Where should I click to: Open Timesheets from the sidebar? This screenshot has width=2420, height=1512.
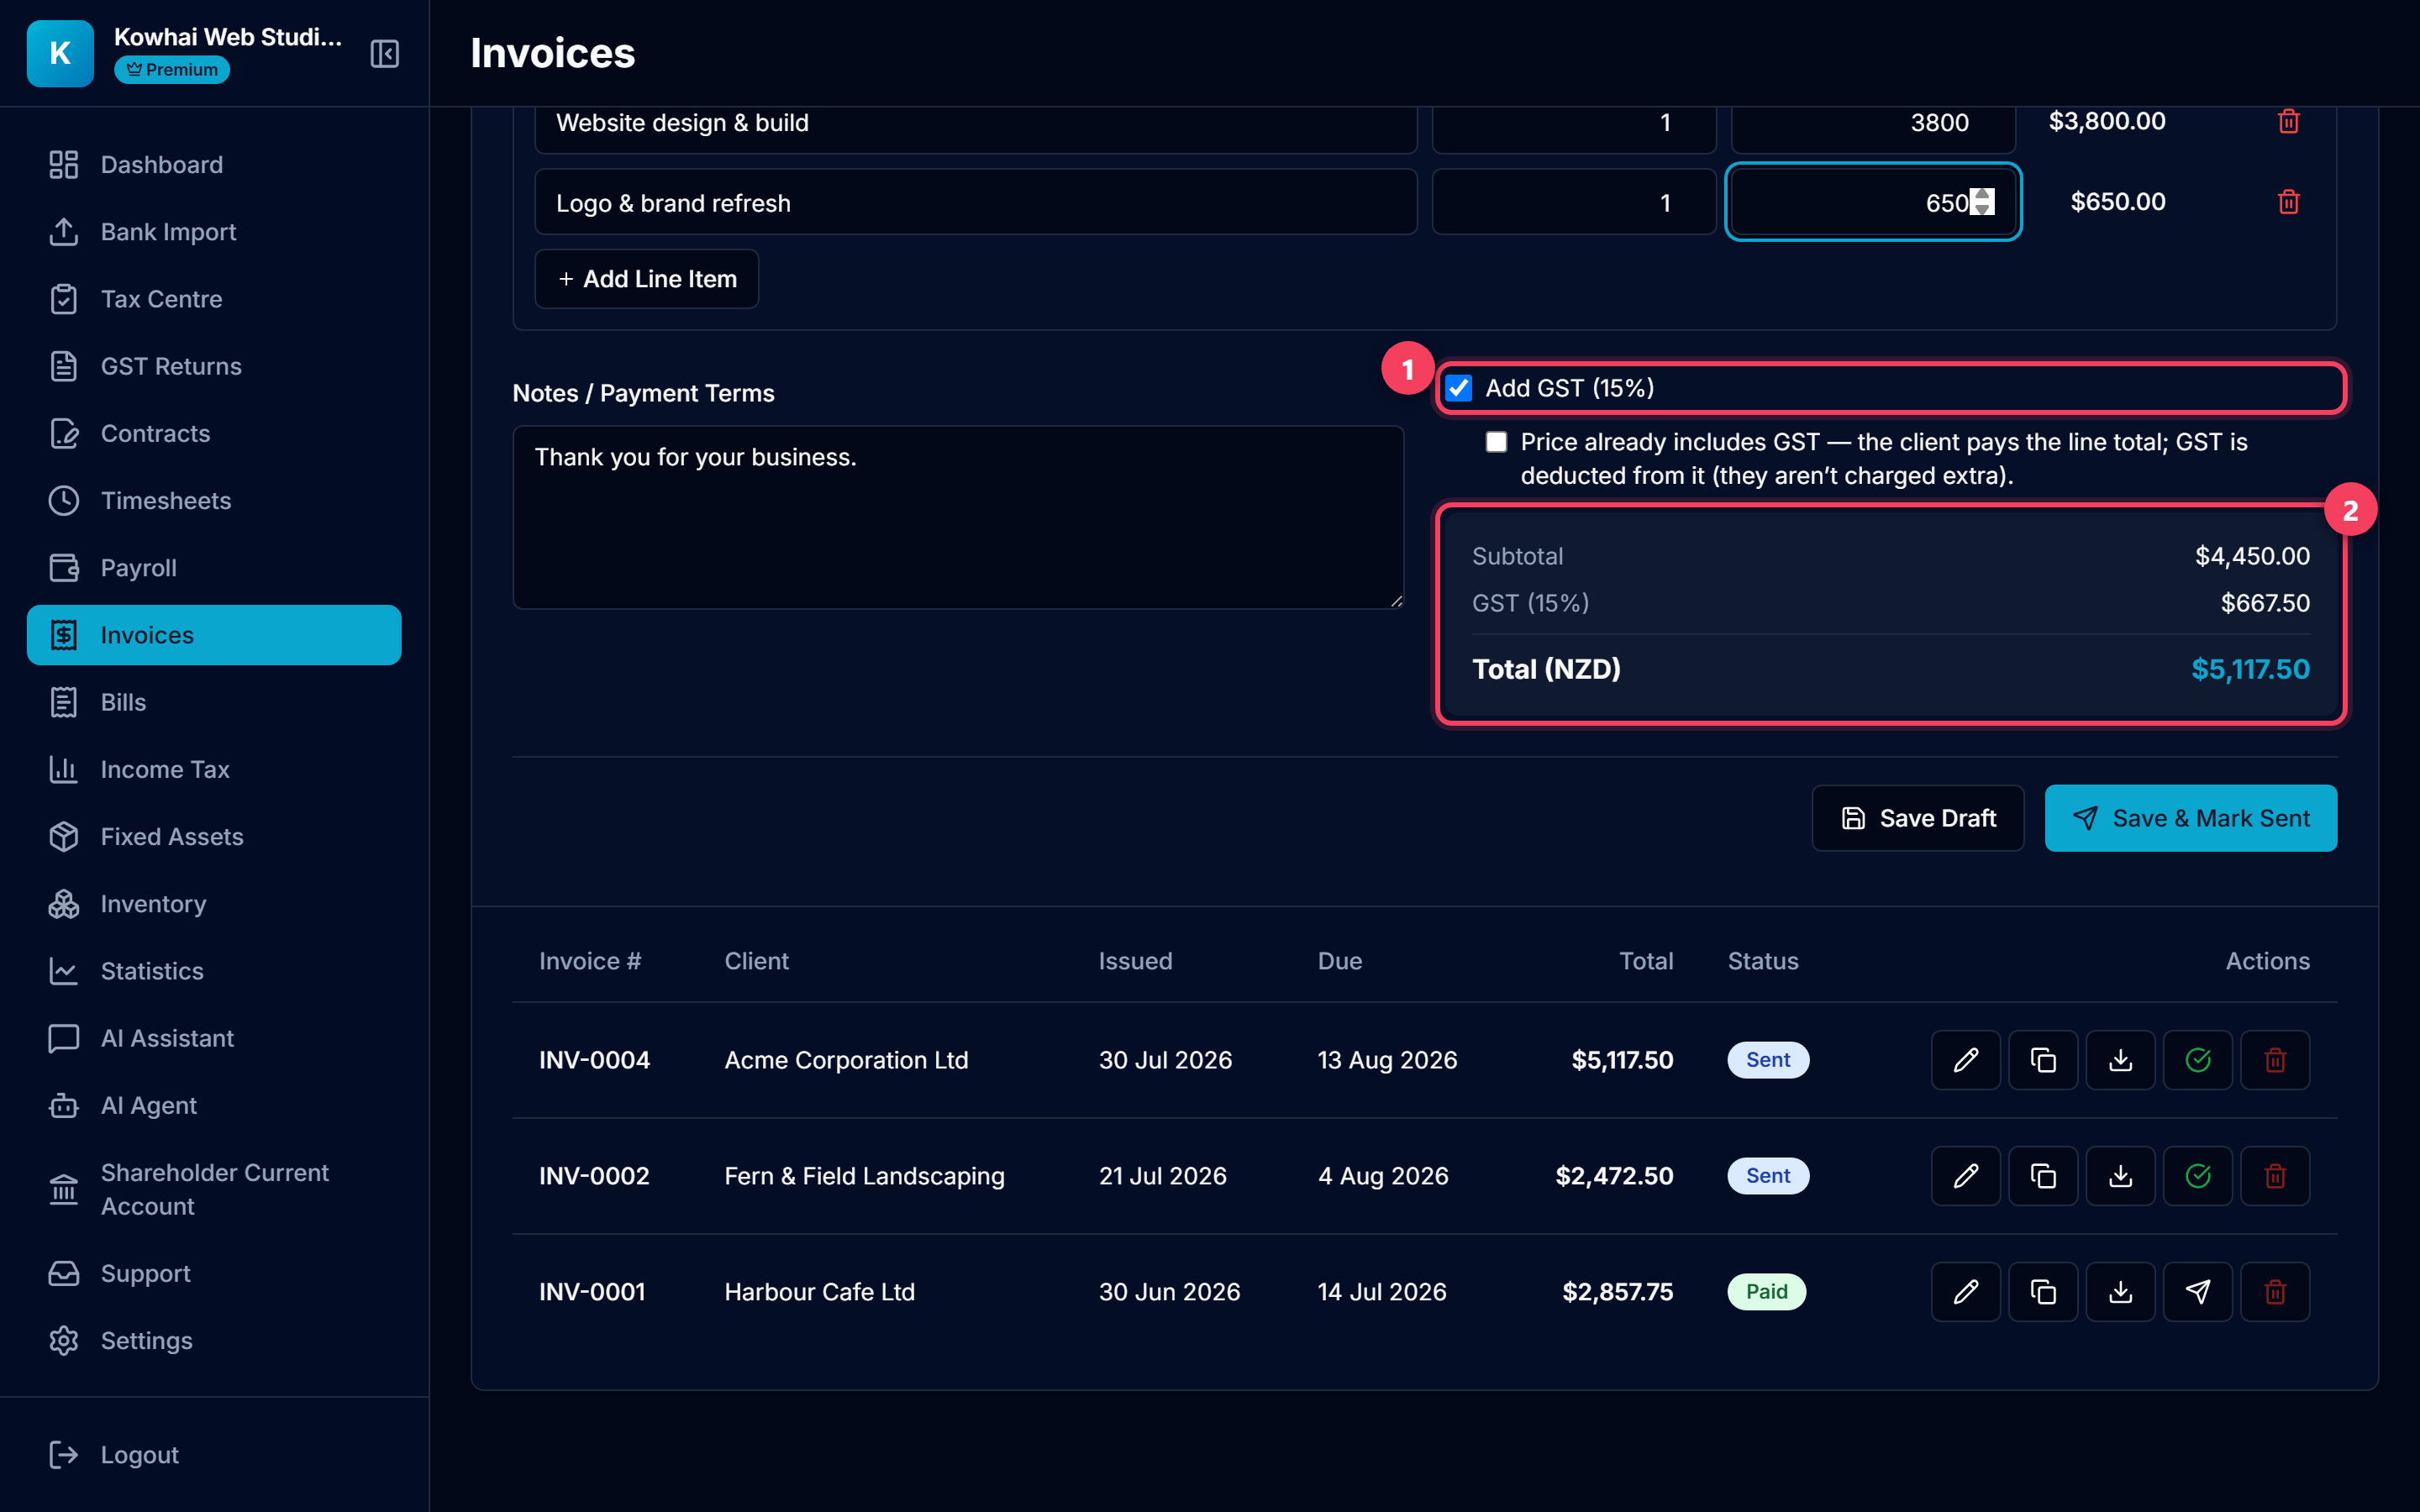[x=214, y=500]
